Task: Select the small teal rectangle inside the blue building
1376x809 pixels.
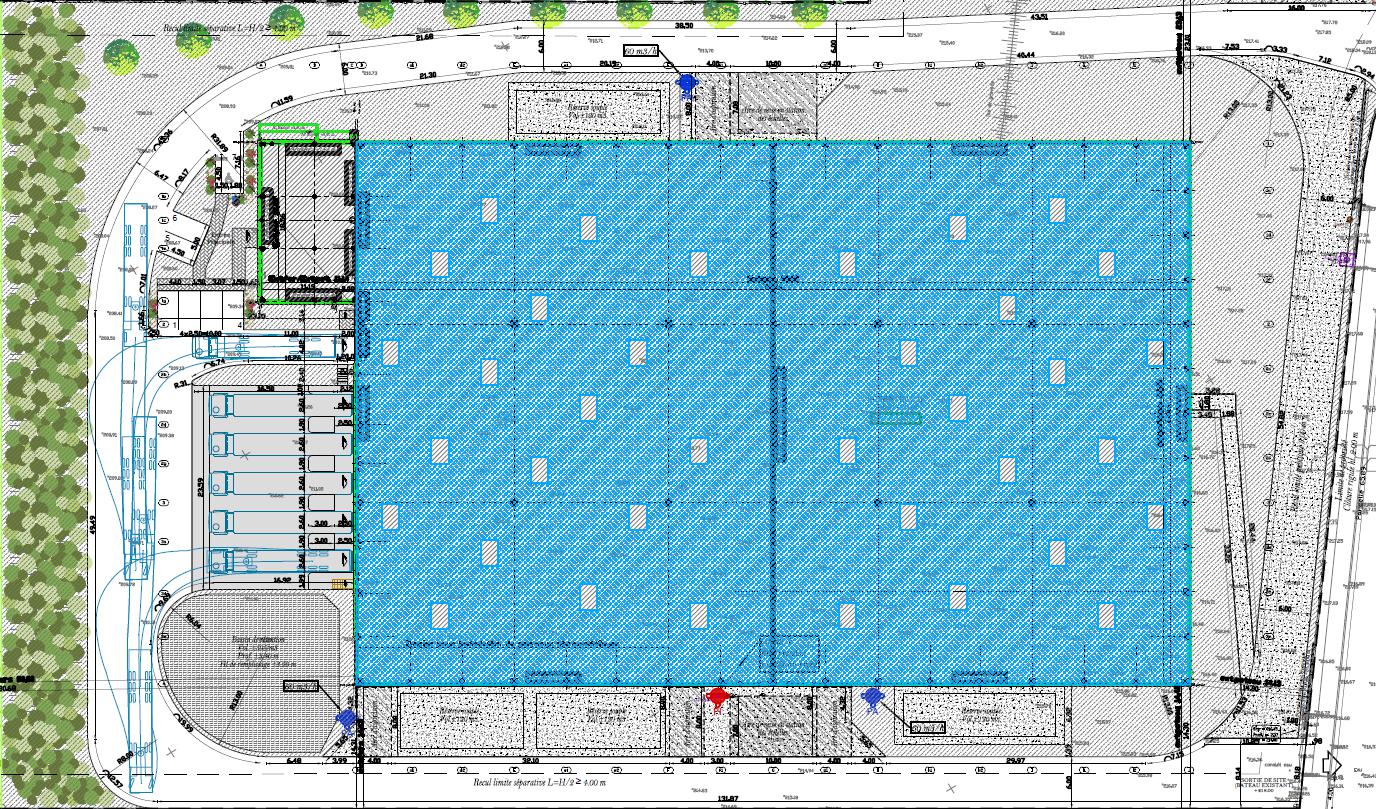Action: point(897,418)
